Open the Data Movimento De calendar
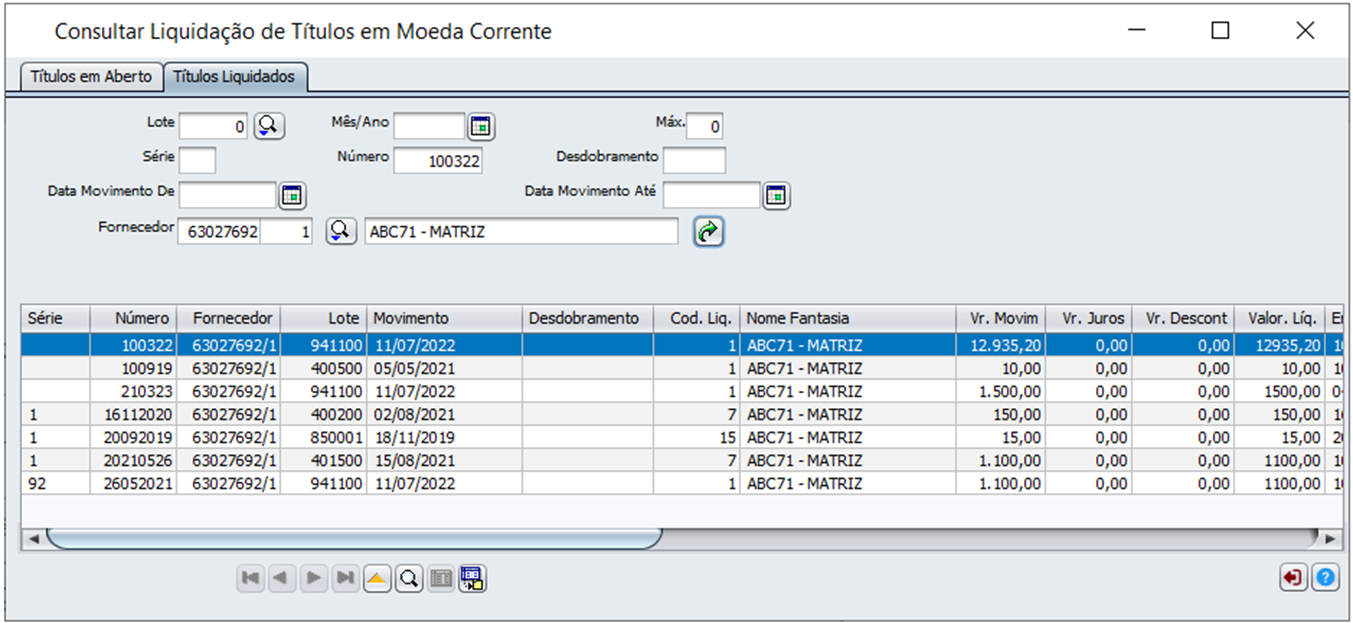The height and width of the screenshot is (623, 1353). (292, 196)
